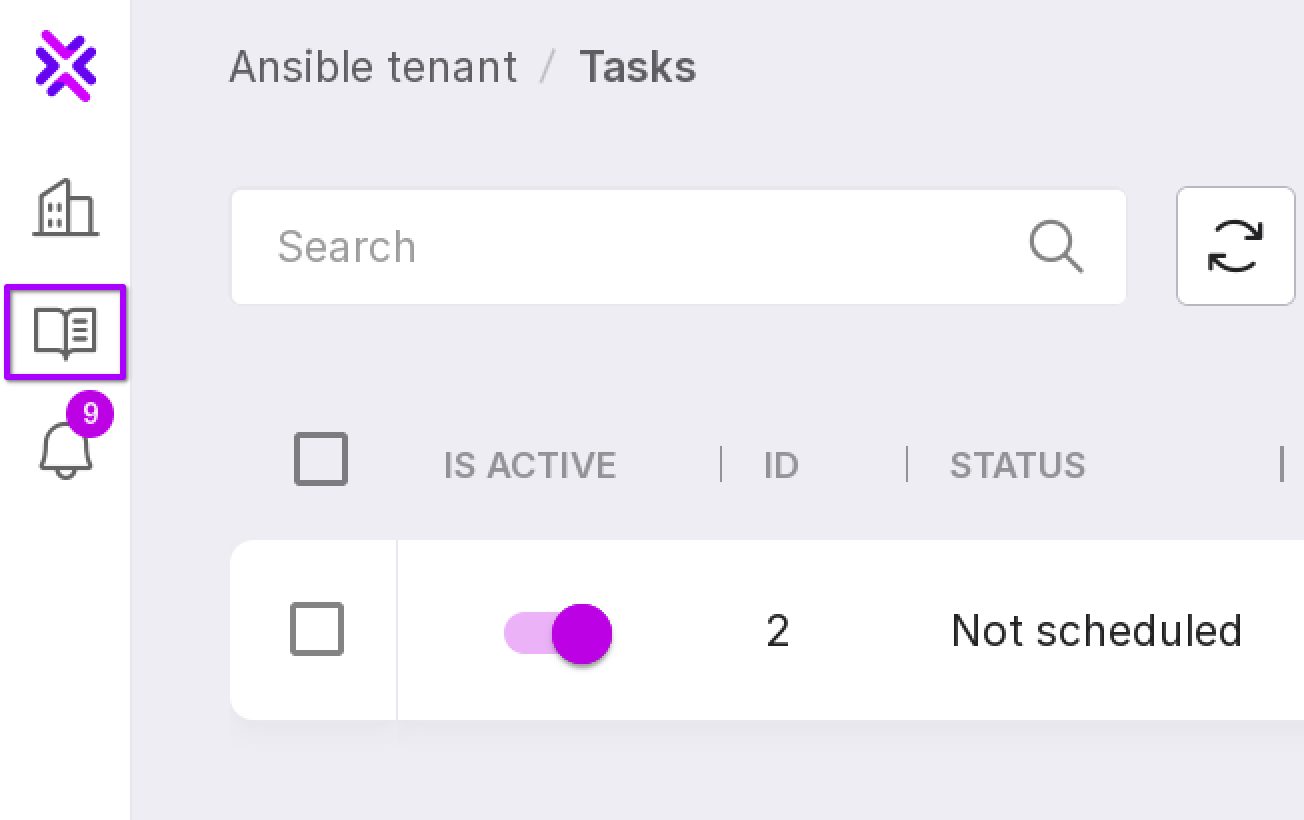Viewport: 1304px width, 820px height.
Task: Sort by the ID column header
Action: [781, 466]
